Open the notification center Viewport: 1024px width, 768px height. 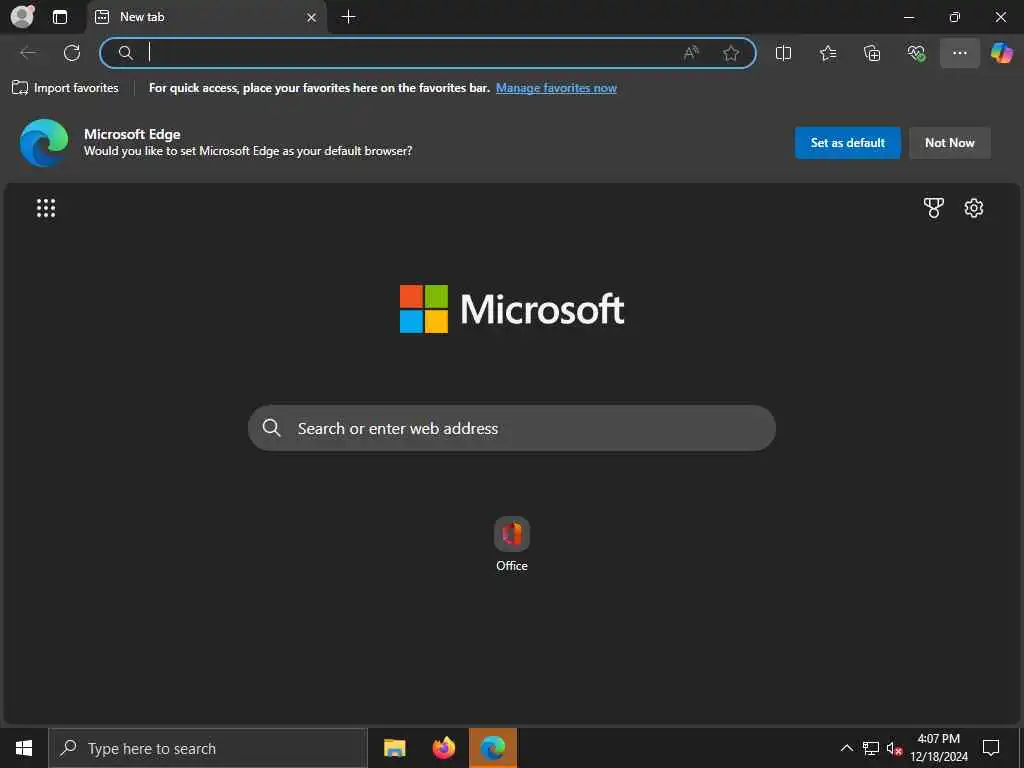pyautogui.click(x=991, y=748)
